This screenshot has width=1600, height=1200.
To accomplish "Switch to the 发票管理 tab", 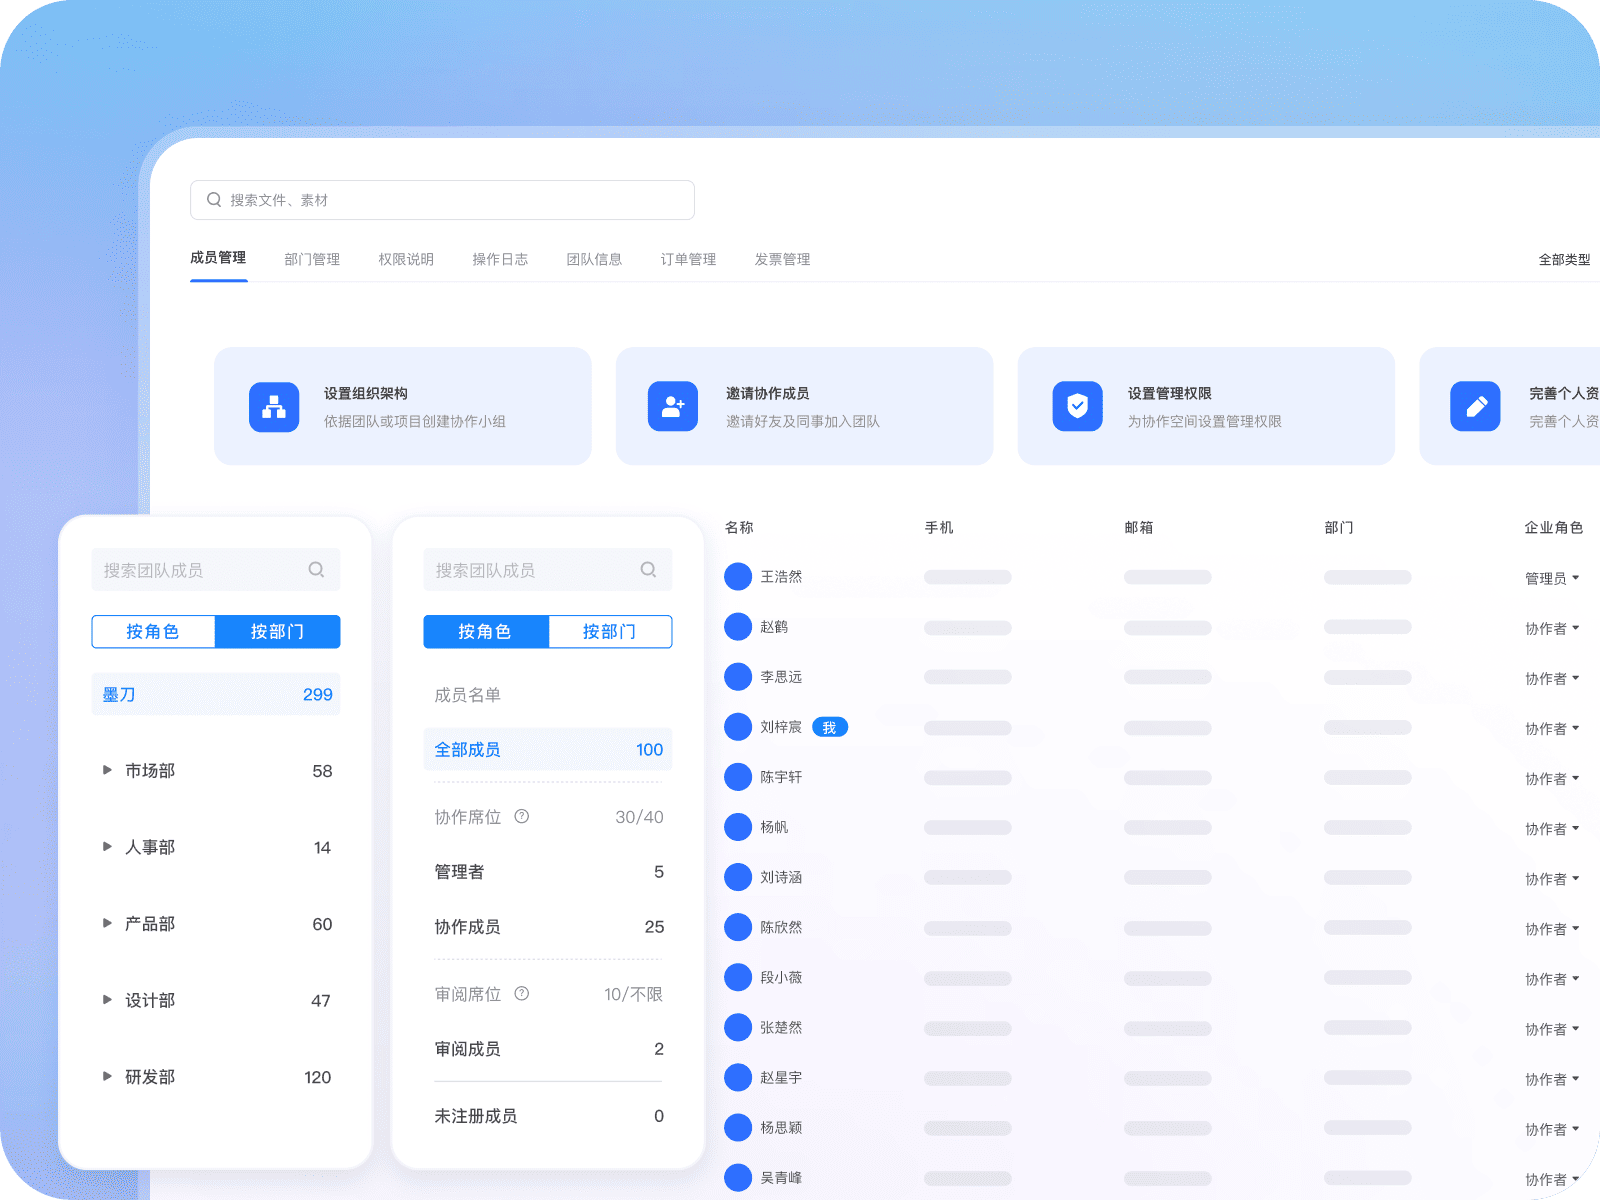I will coord(782,260).
